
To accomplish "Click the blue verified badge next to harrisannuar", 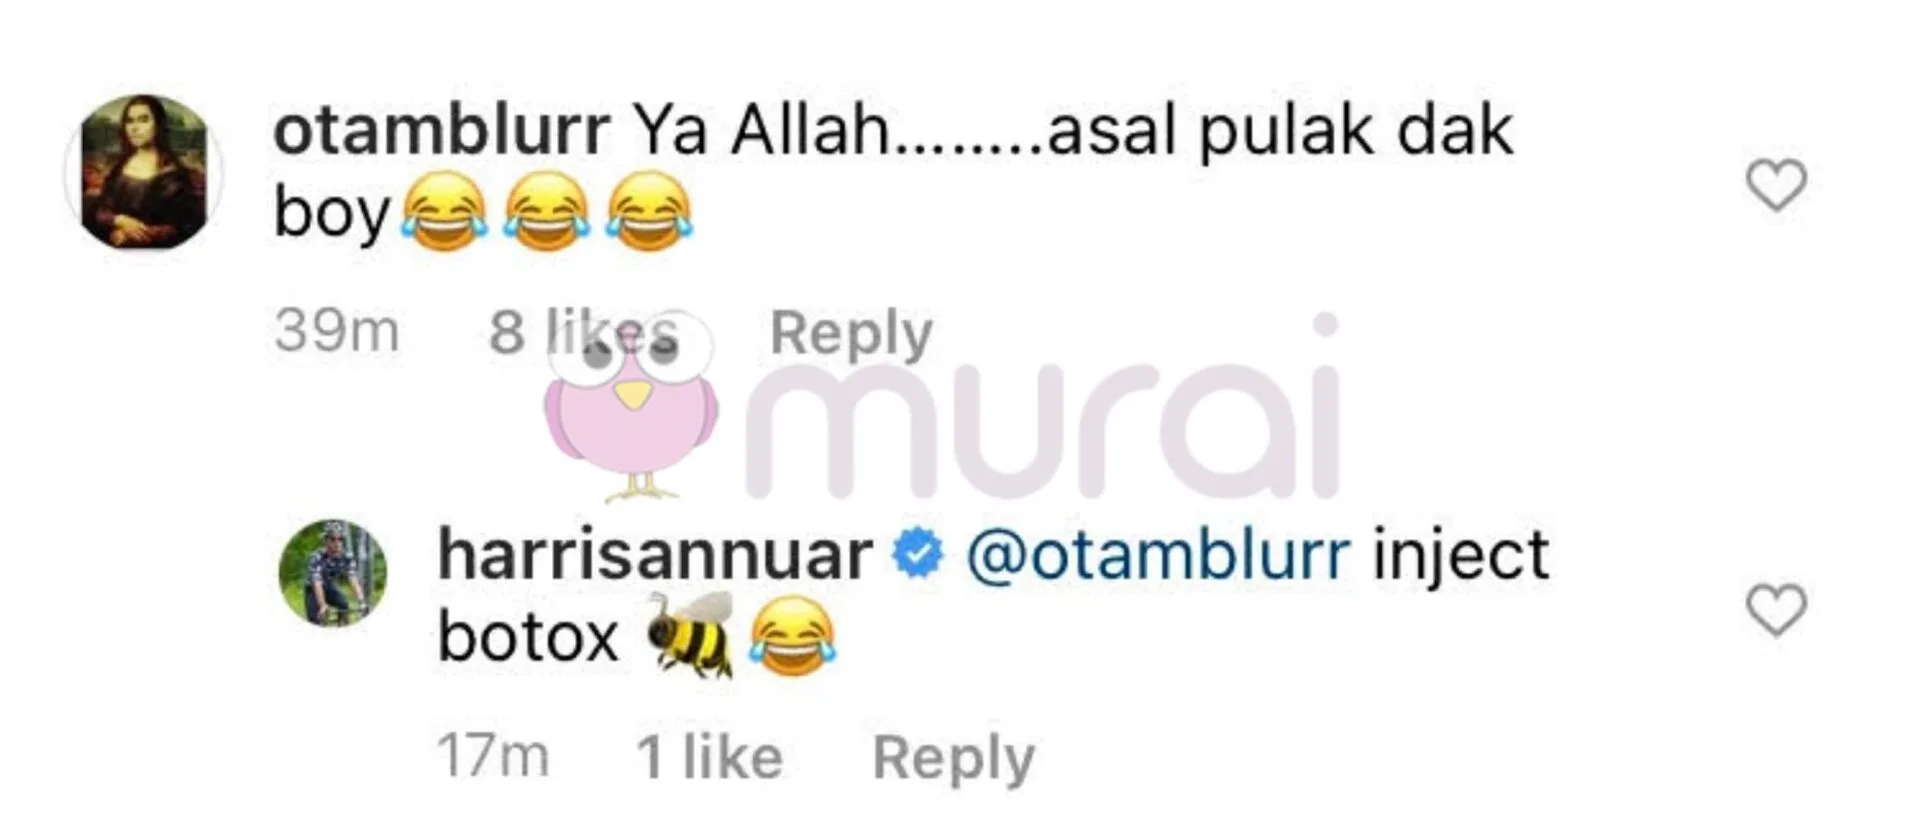I will coord(917,555).
